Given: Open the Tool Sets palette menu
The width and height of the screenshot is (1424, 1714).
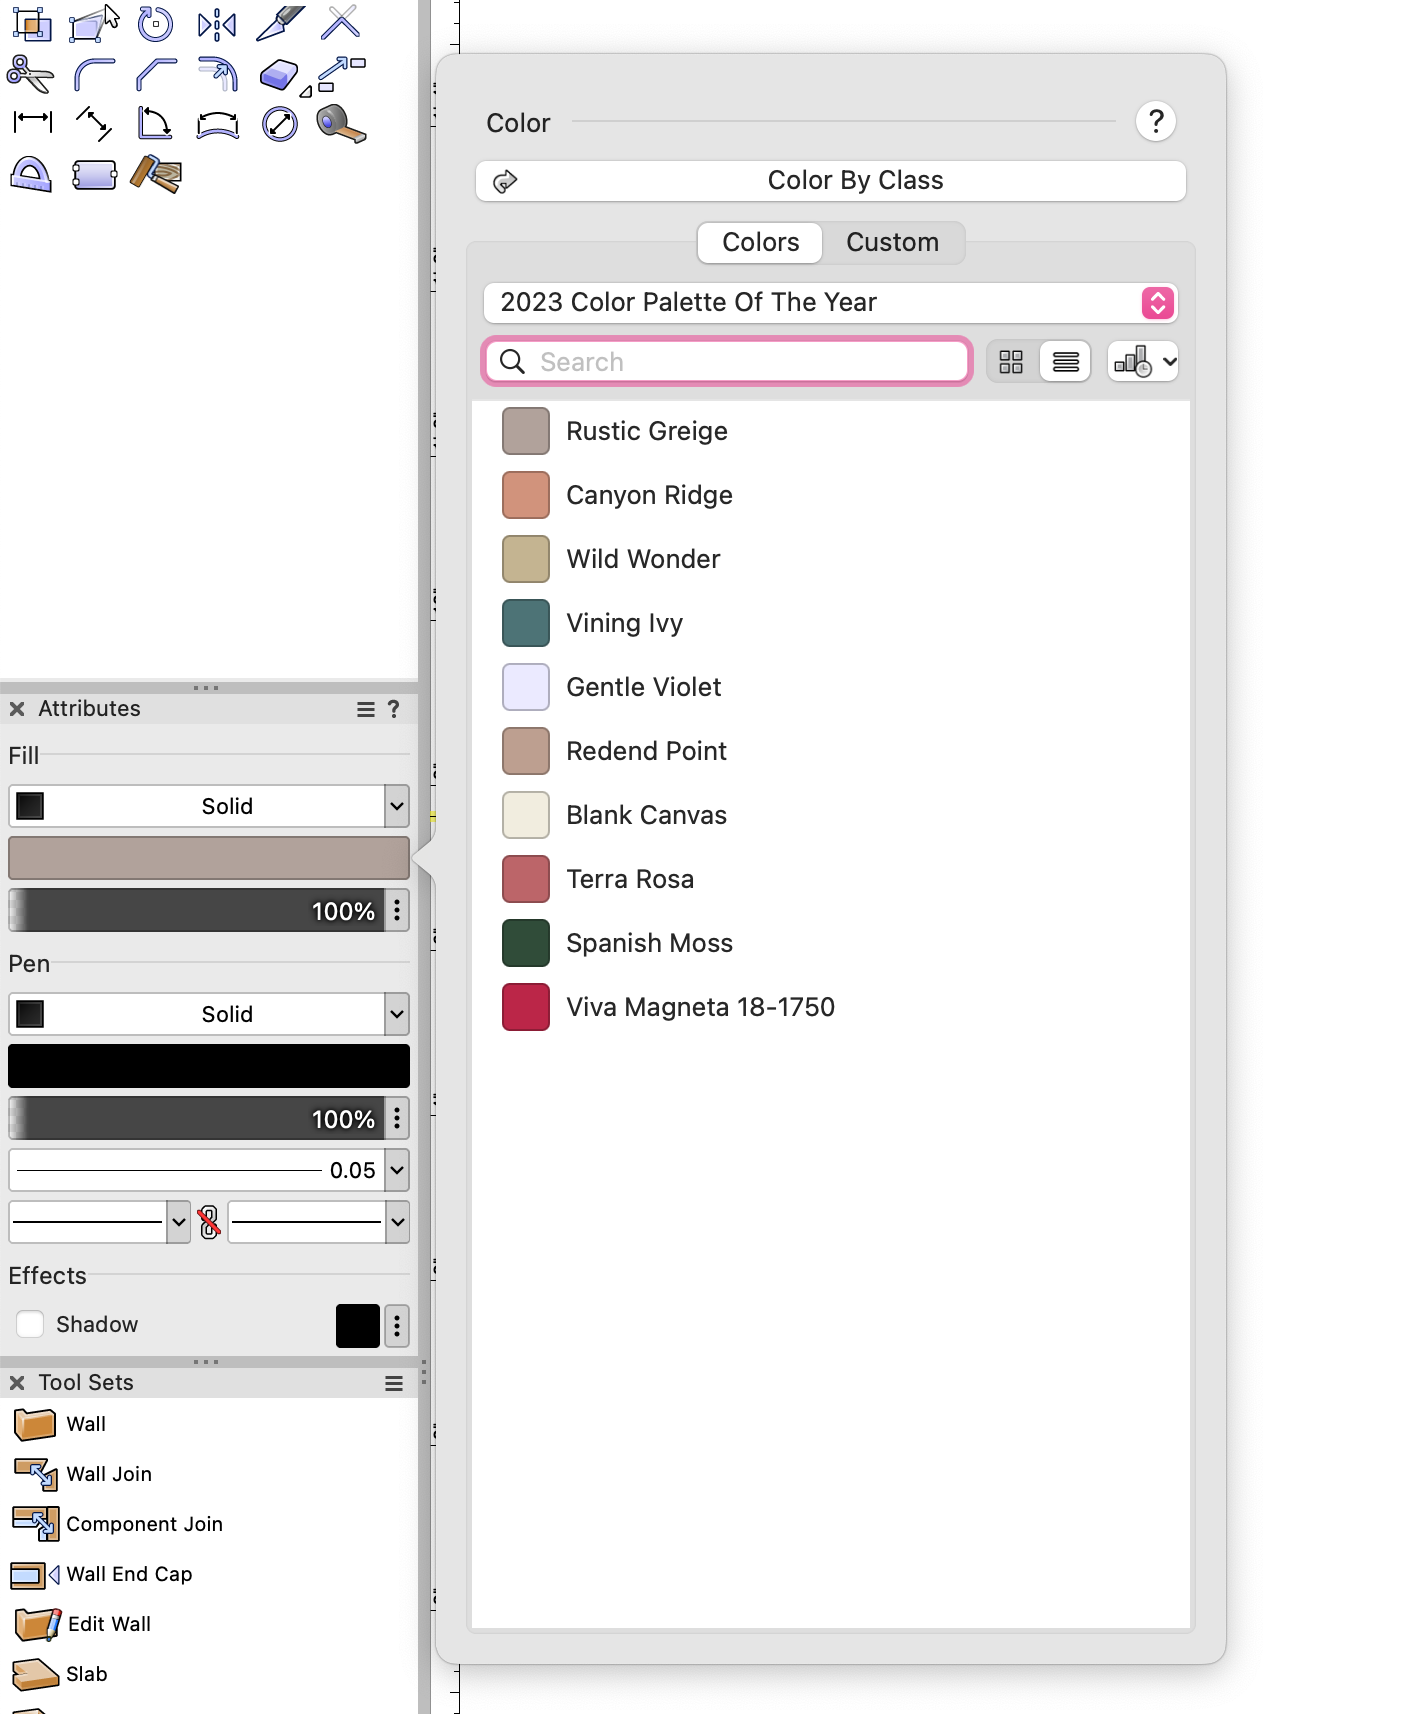Looking at the screenshot, I should pos(394,1383).
